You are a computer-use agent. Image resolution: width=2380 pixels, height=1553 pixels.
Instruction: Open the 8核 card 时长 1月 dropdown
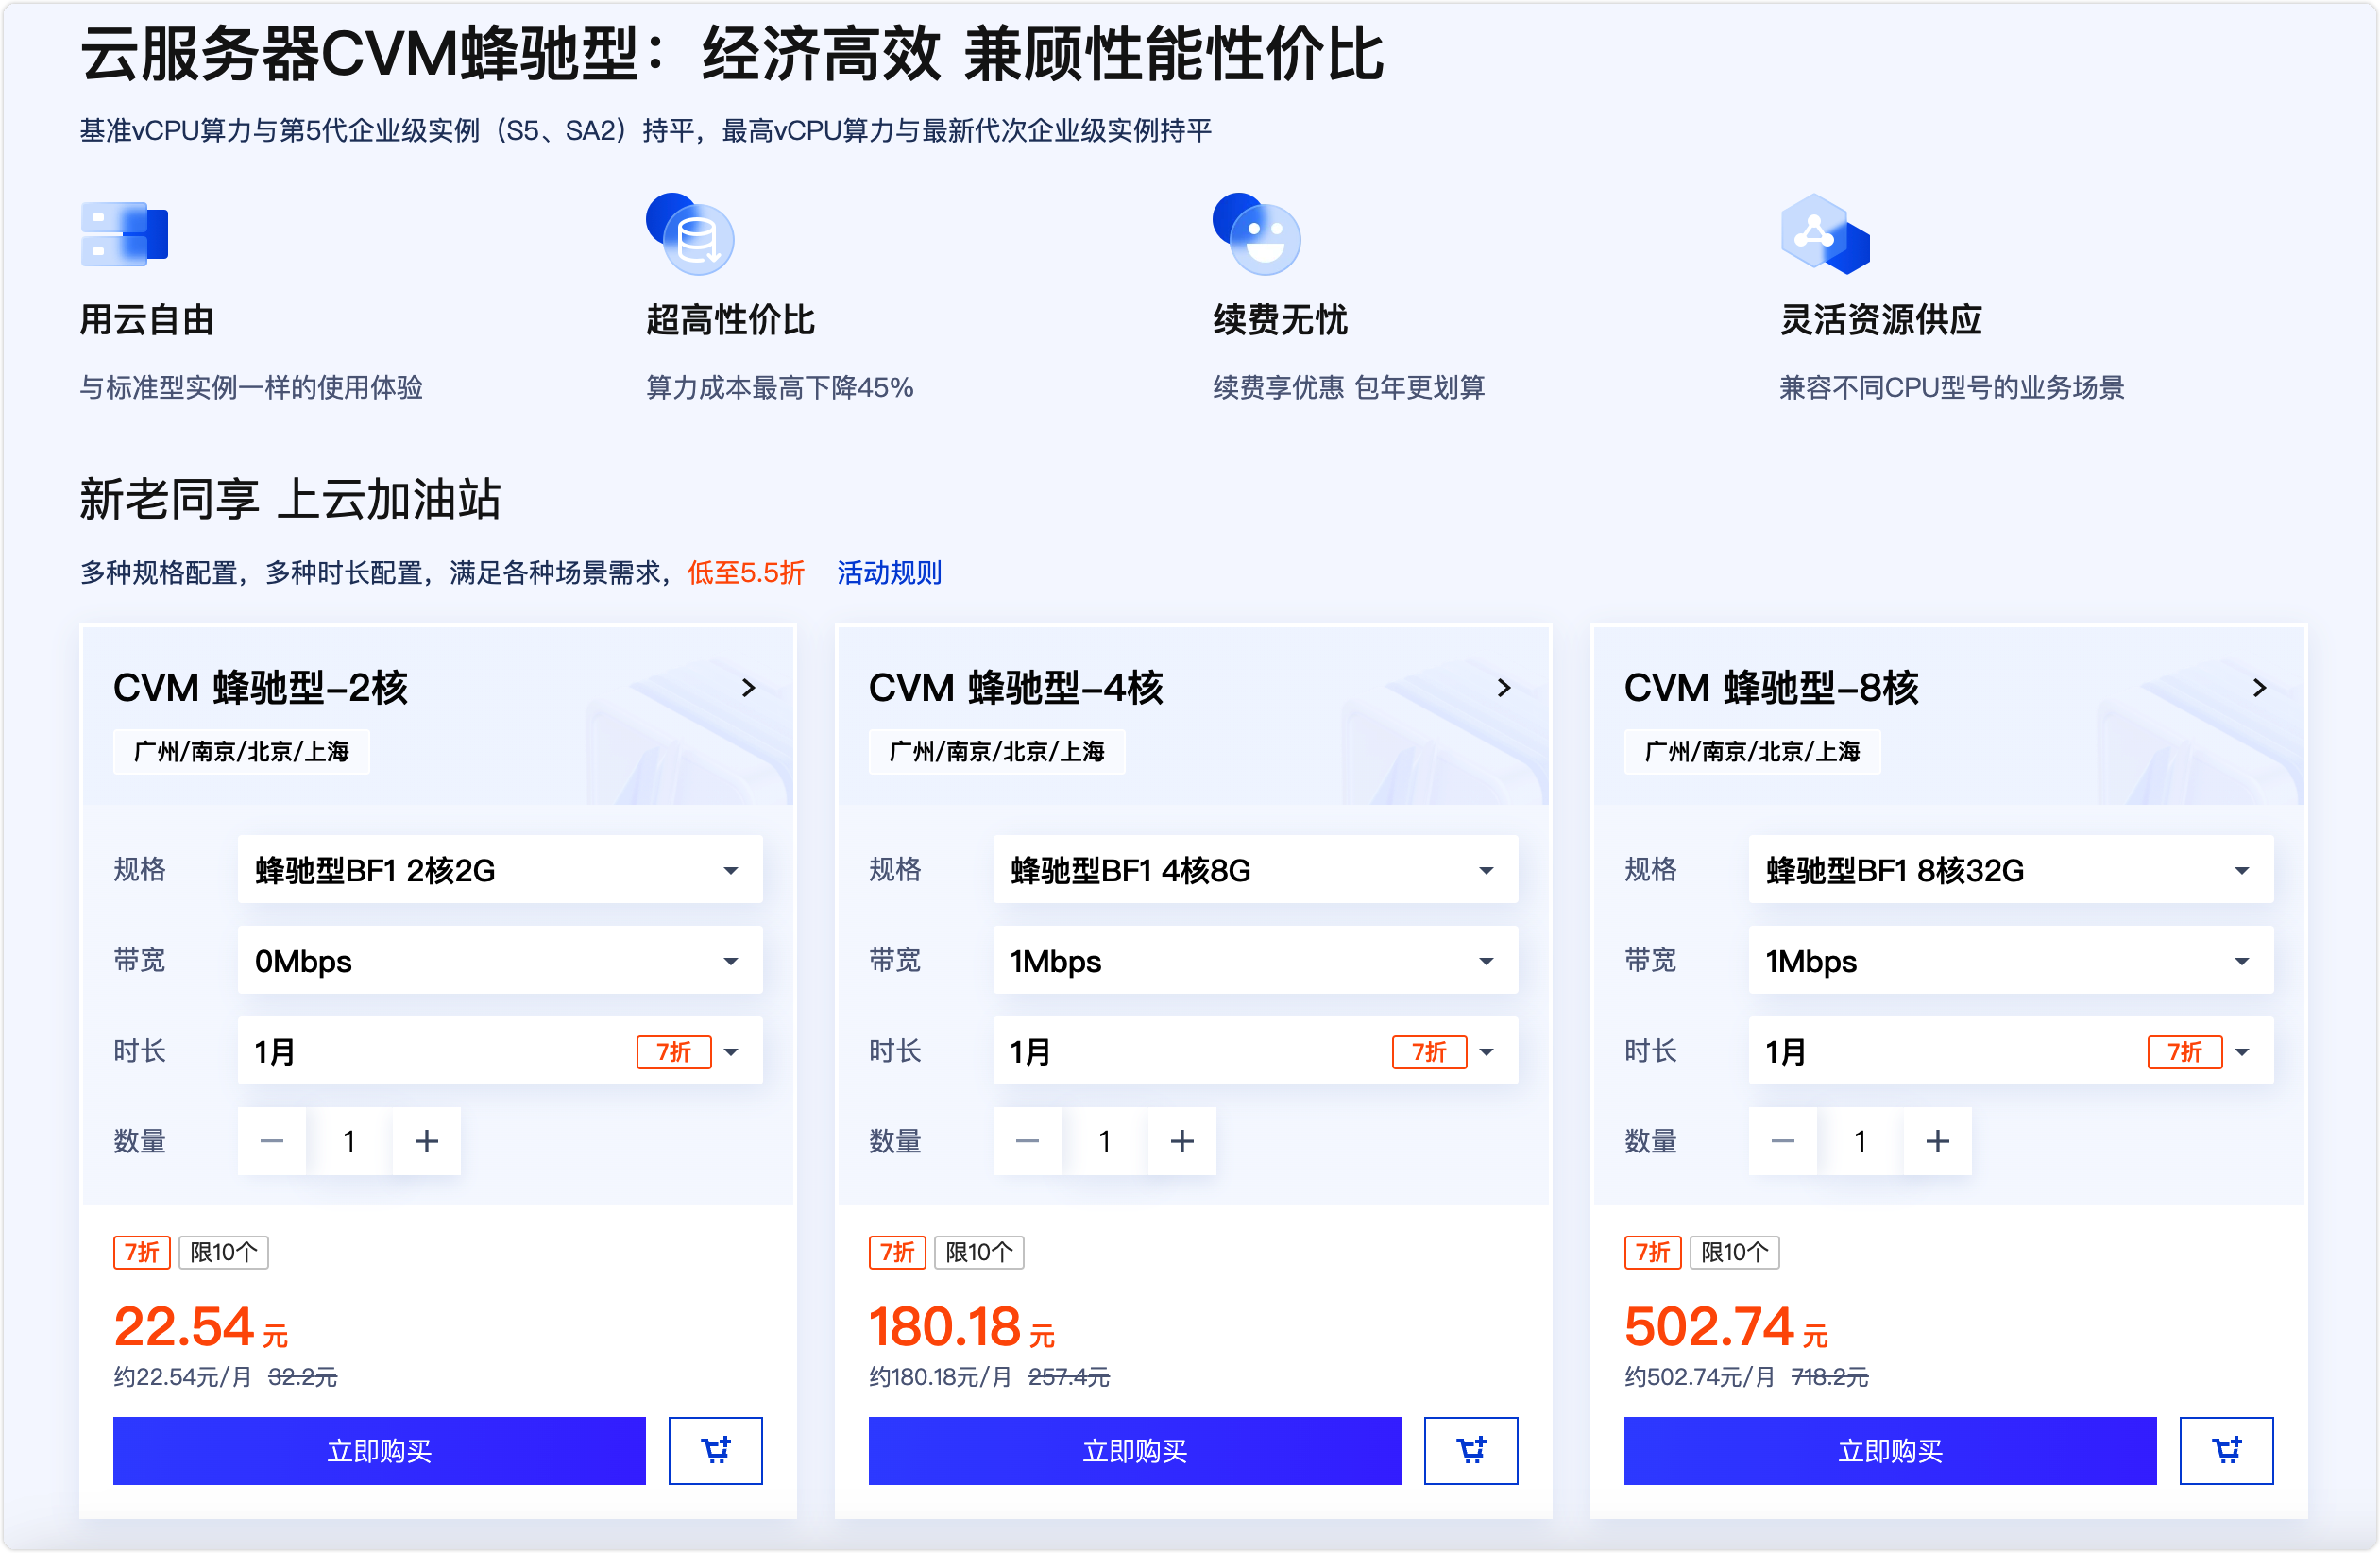2012,1052
